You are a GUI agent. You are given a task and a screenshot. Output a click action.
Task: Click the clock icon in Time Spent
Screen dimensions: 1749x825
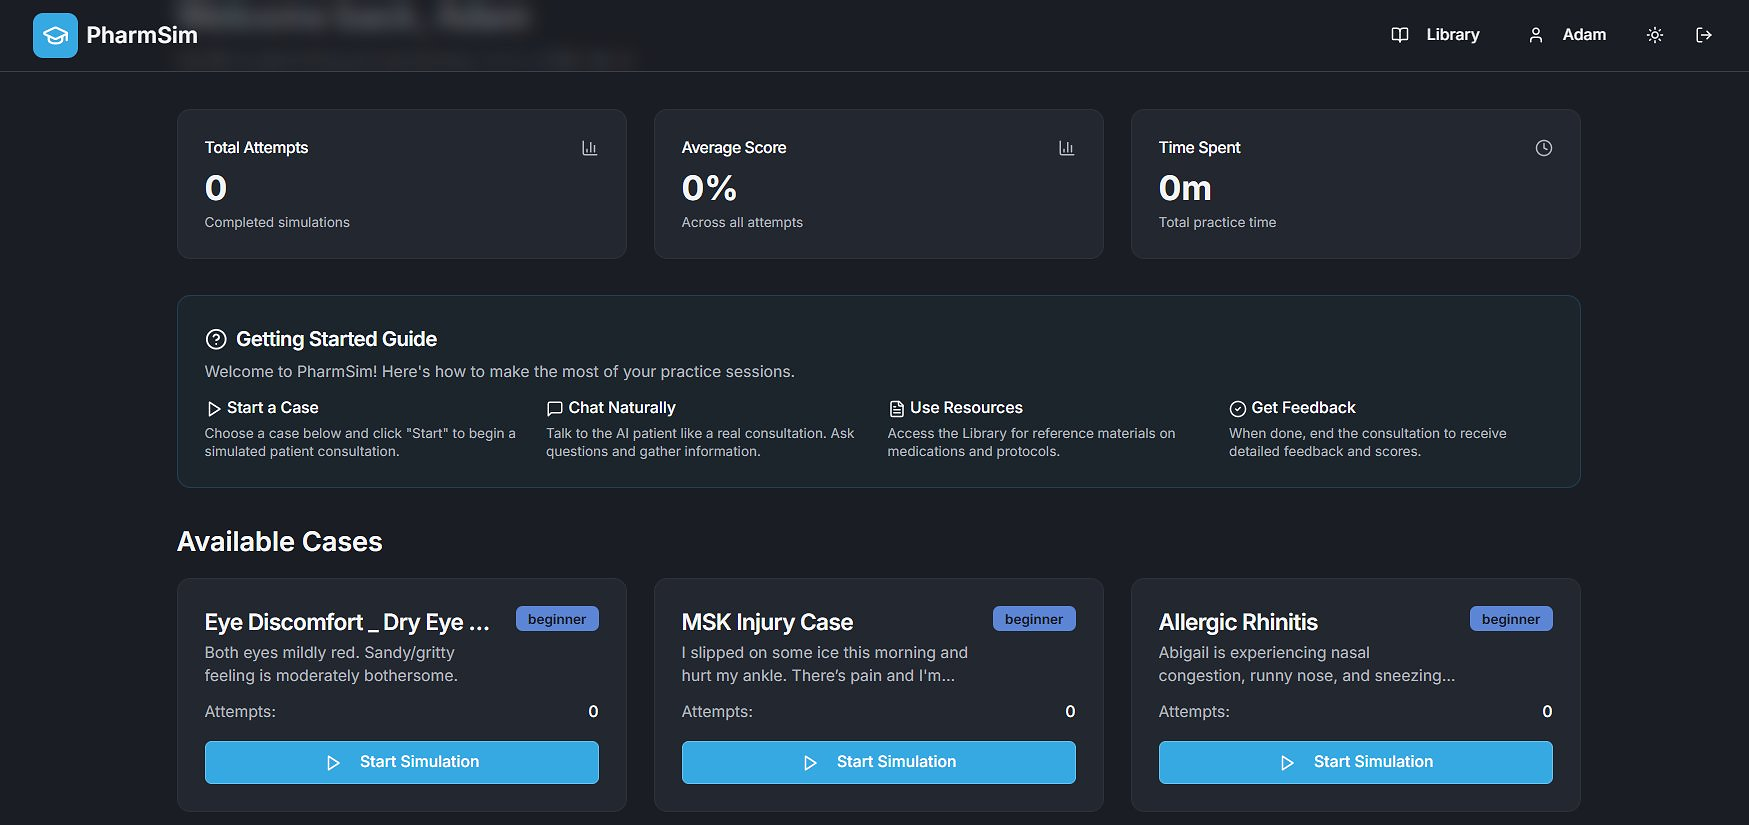1544,148
